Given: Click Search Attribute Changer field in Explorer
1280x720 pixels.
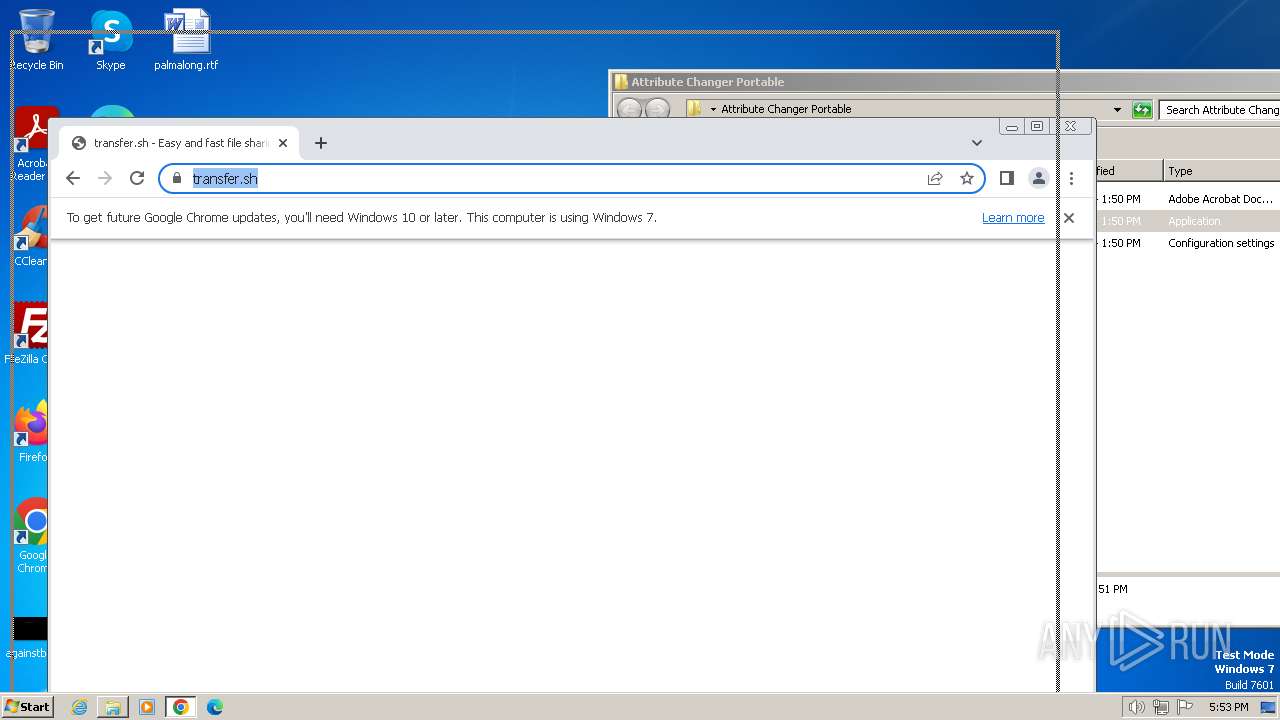Looking at the screenshot, I should 1219,110.
